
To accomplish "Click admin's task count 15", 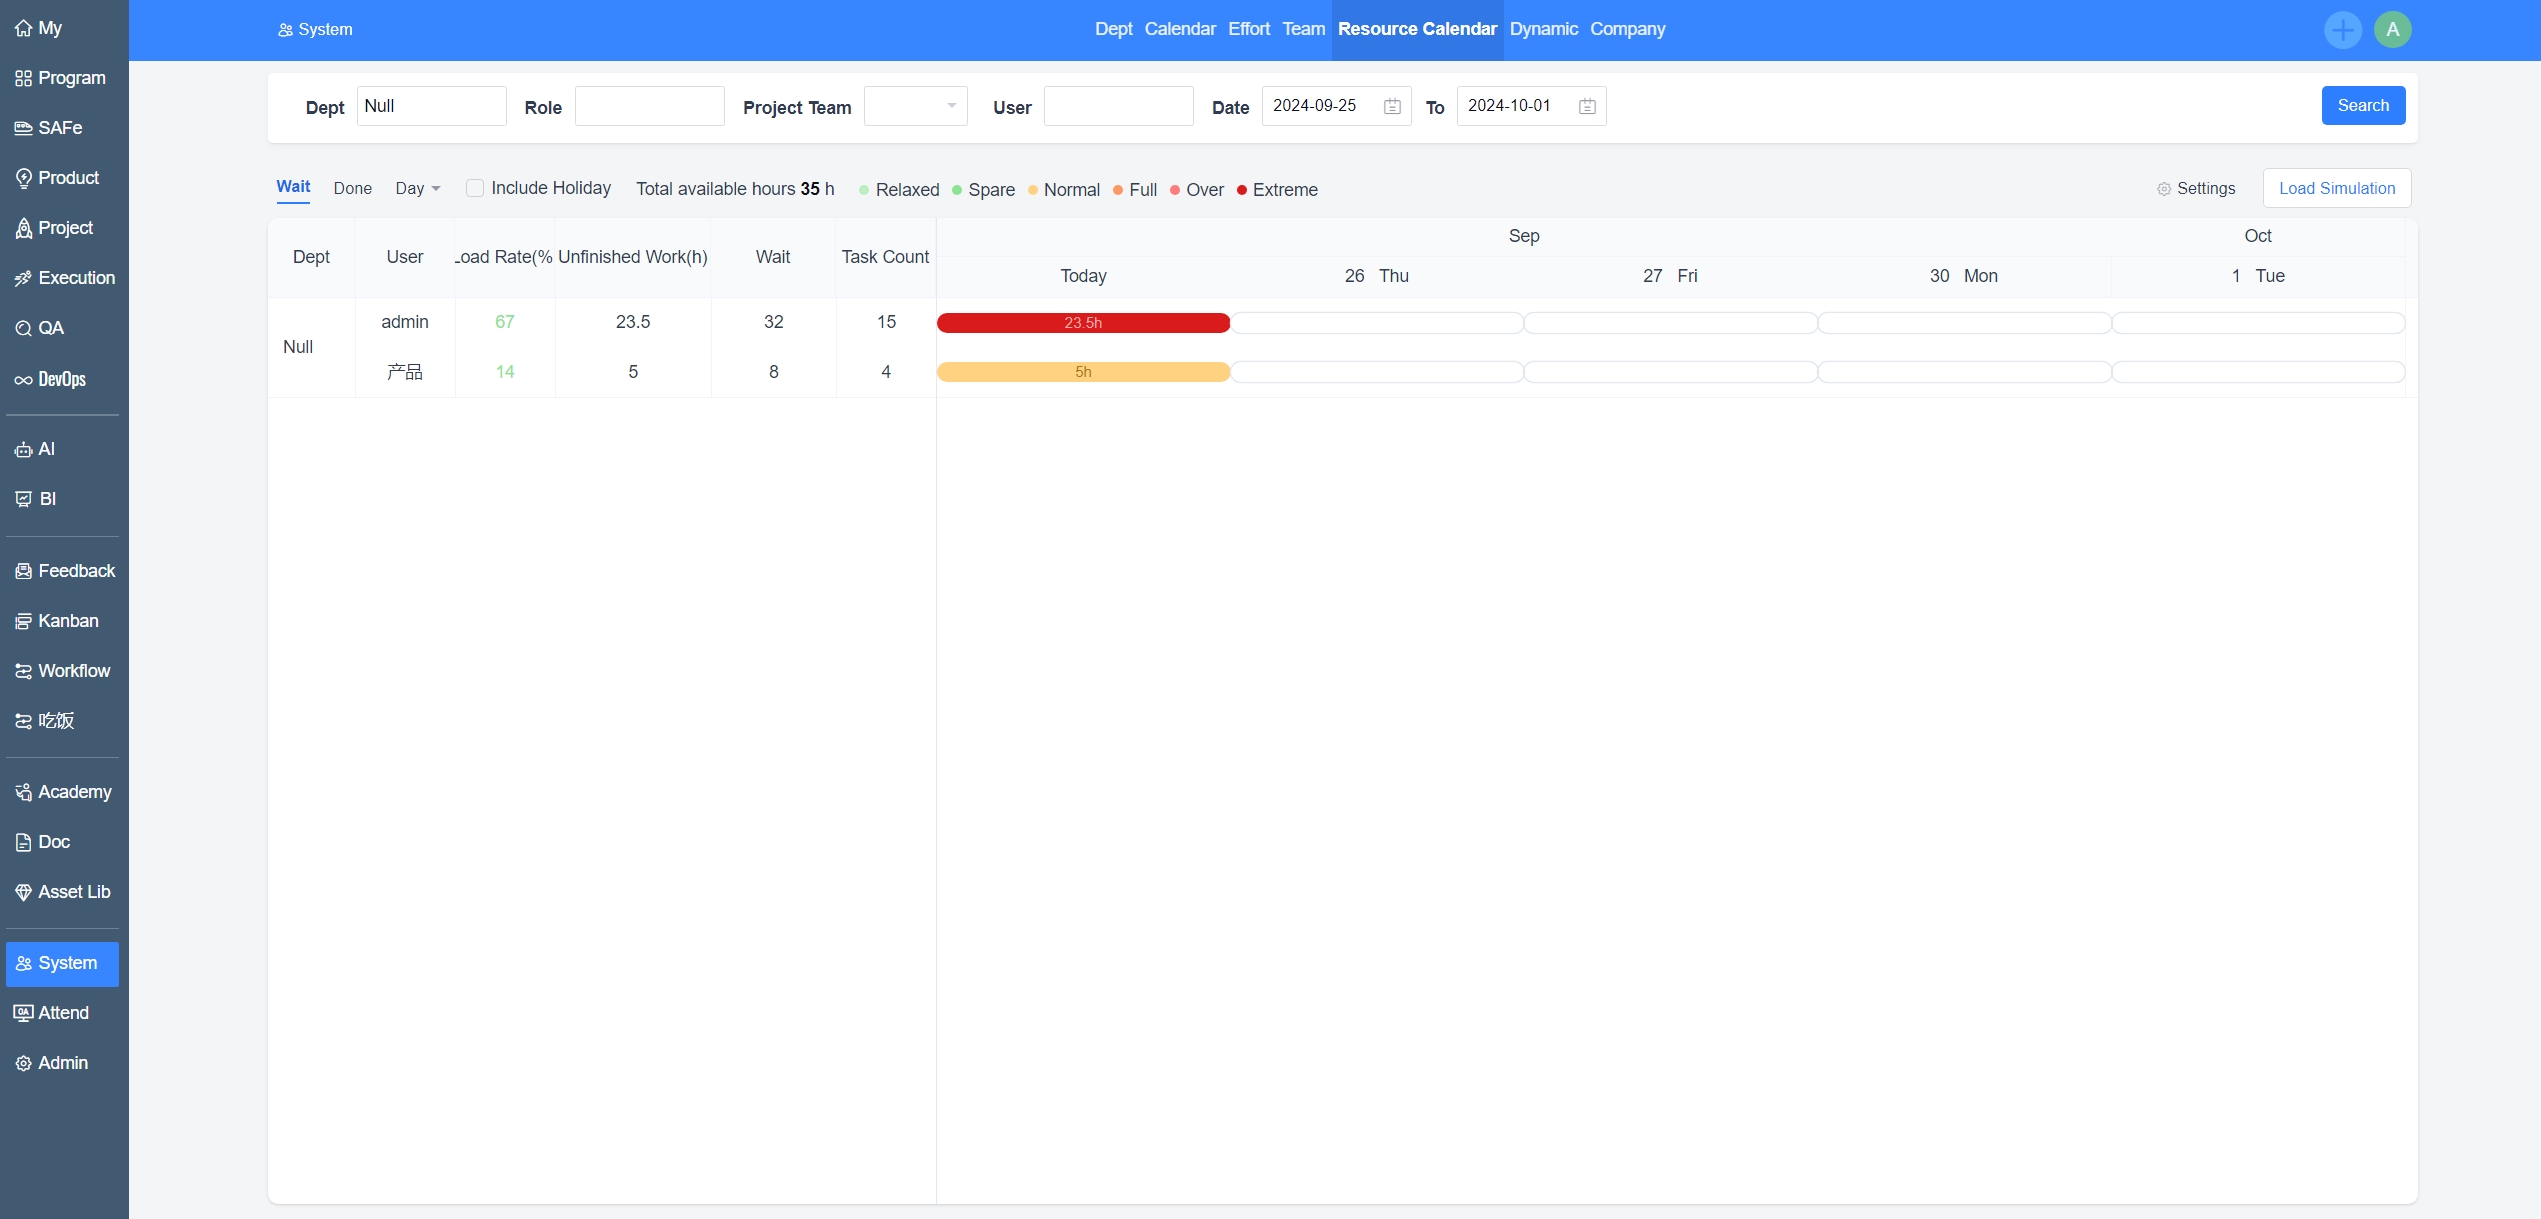I will [886, 322].
